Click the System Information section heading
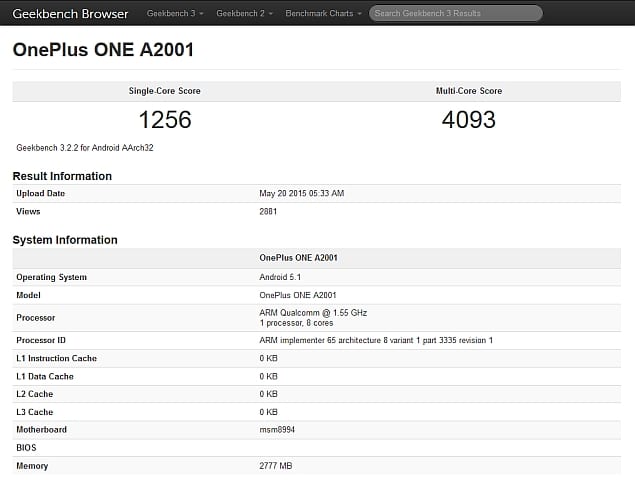The width and height of the screenshot is (635, 480). click(x=65, y=240)
